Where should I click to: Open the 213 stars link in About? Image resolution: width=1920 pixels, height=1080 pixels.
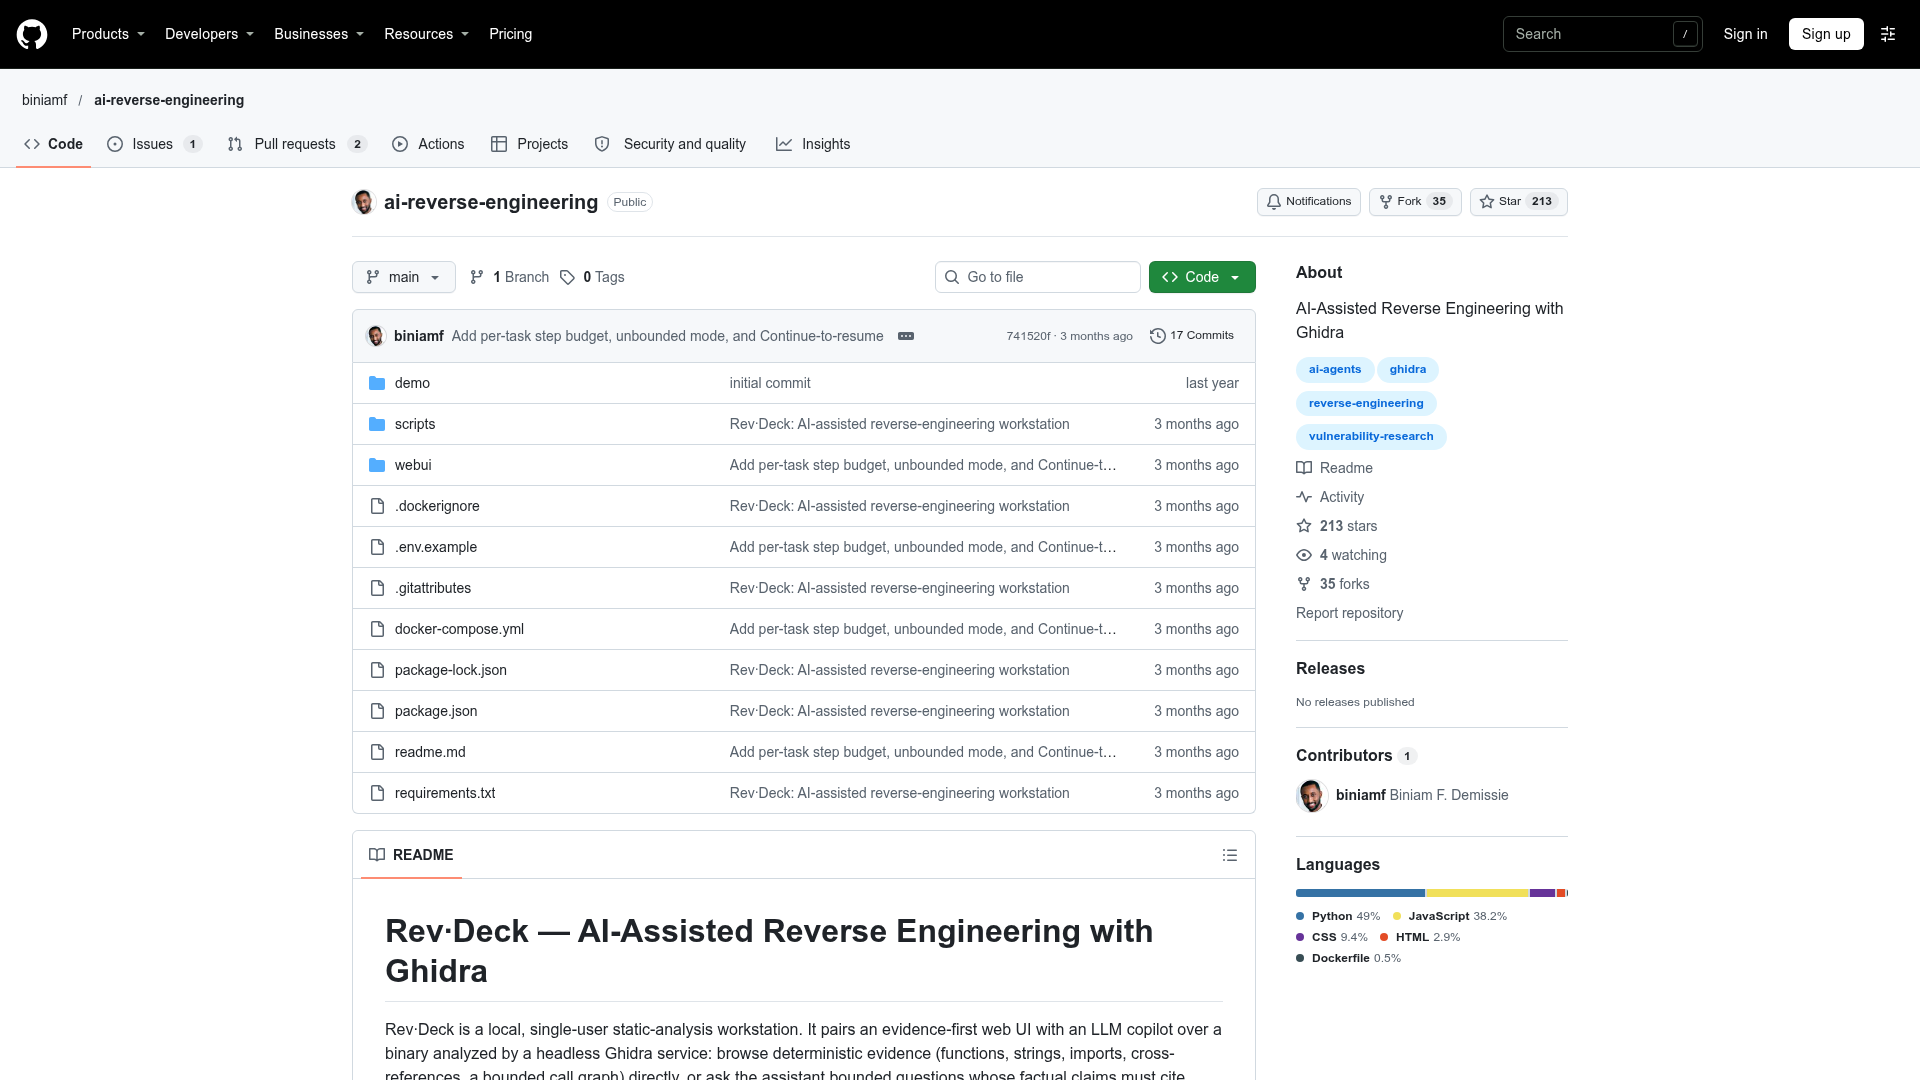(x=1337, y=526)
